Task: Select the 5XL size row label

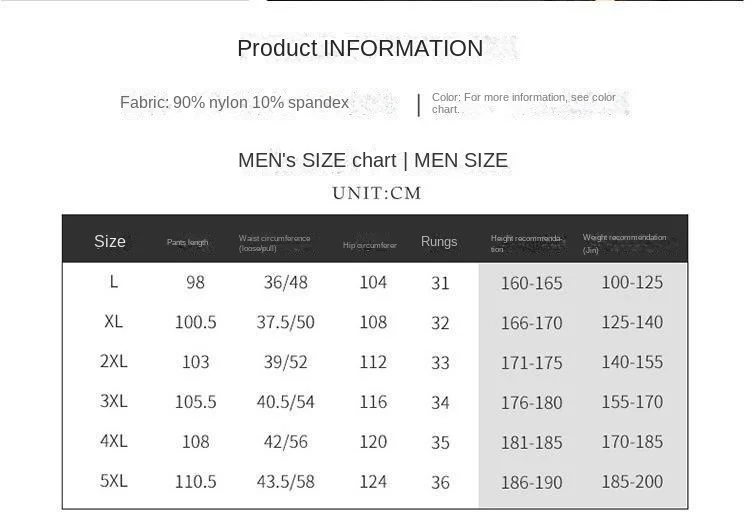Action: click(x=114, y=480)
